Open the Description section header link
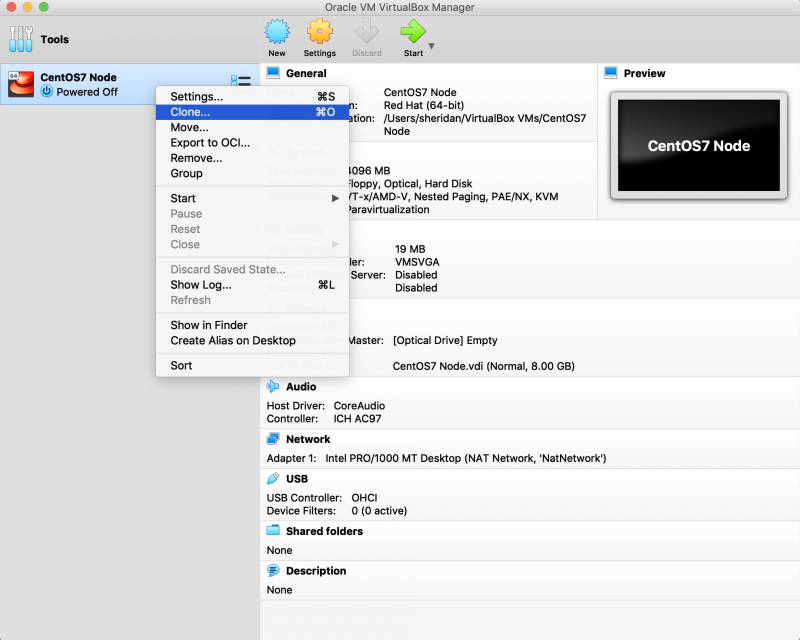 point(316,571)
